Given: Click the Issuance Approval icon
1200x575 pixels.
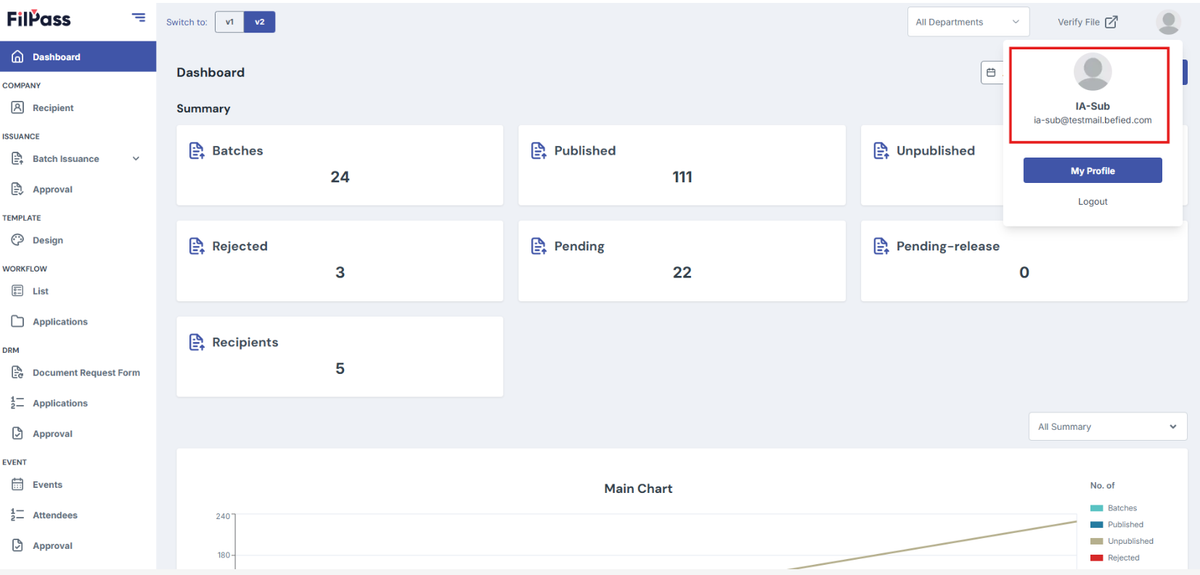Looking at the screenshot, I should coord(17,189).
